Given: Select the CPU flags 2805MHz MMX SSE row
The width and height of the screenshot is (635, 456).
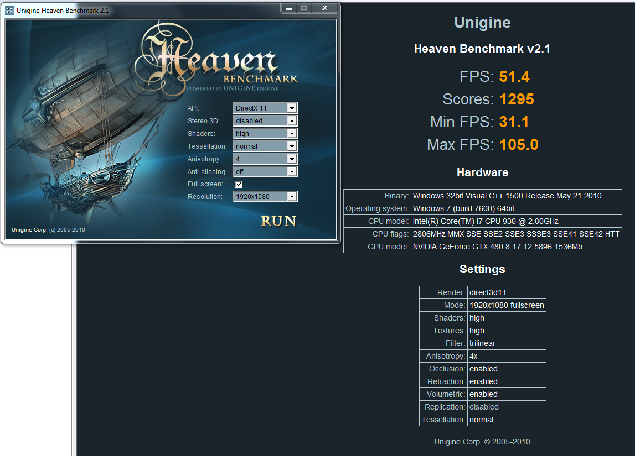Looking at the screenshot, I should coord(482,234).
